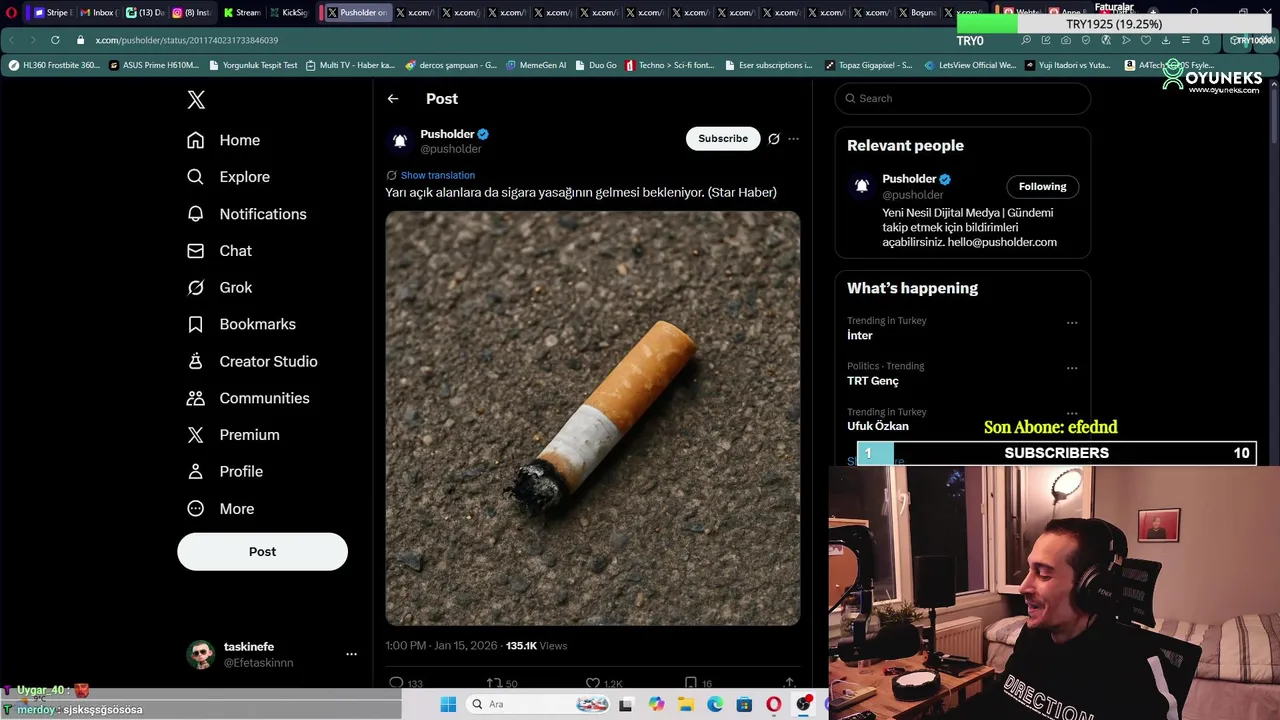Open File Explorer from the taskbar
This screenshot has height=720, width=1280.
click(x=686, y=704)
